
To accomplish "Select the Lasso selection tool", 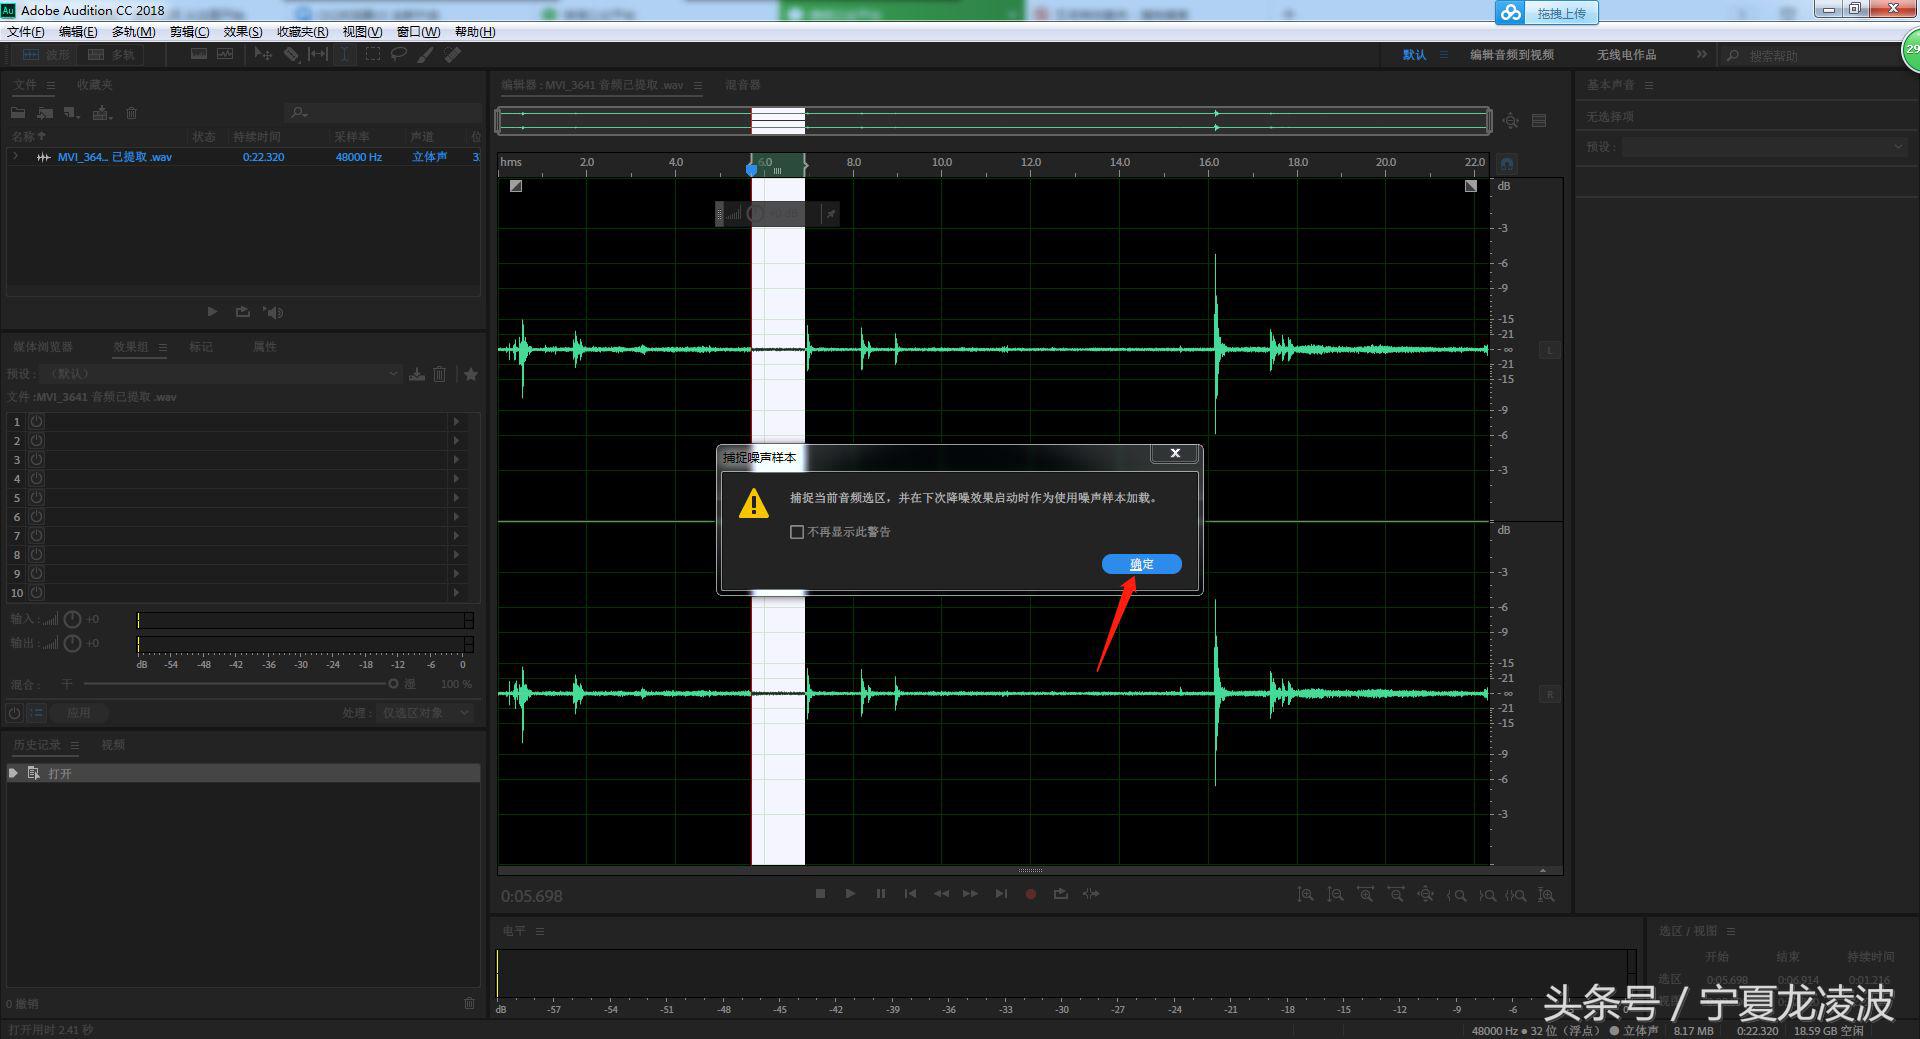I will [x=399, y=55].
